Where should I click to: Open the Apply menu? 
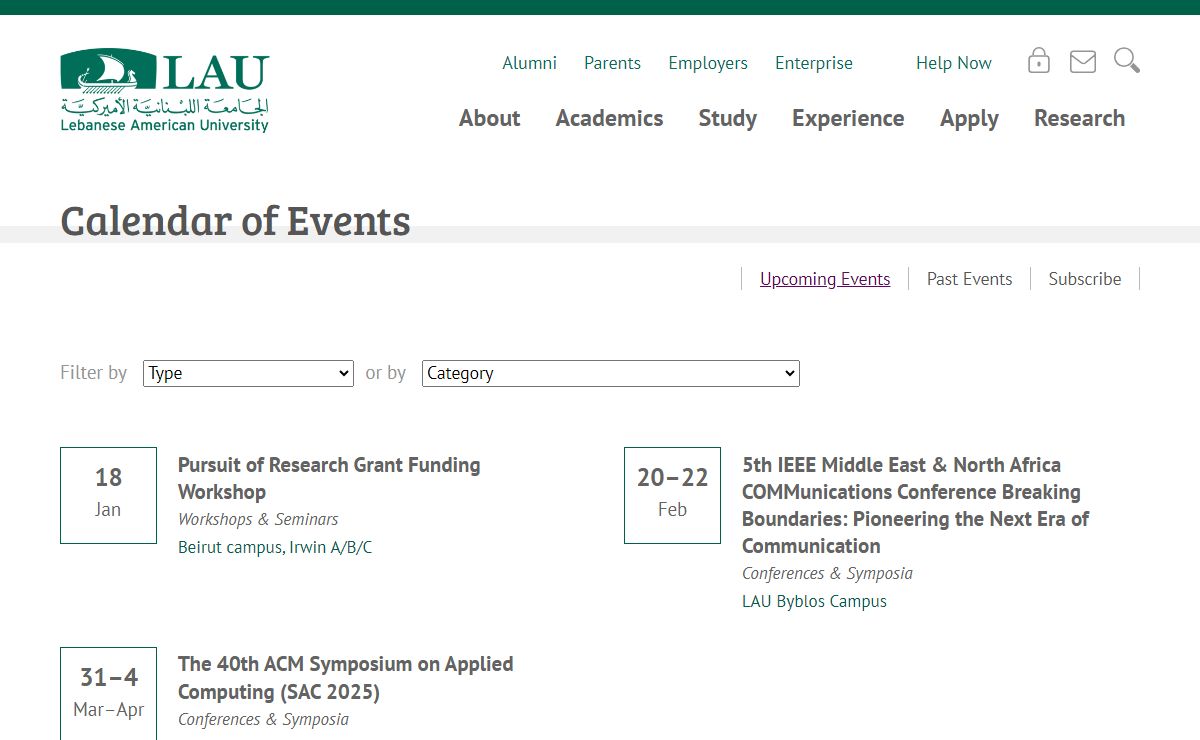tap(969, 118)
